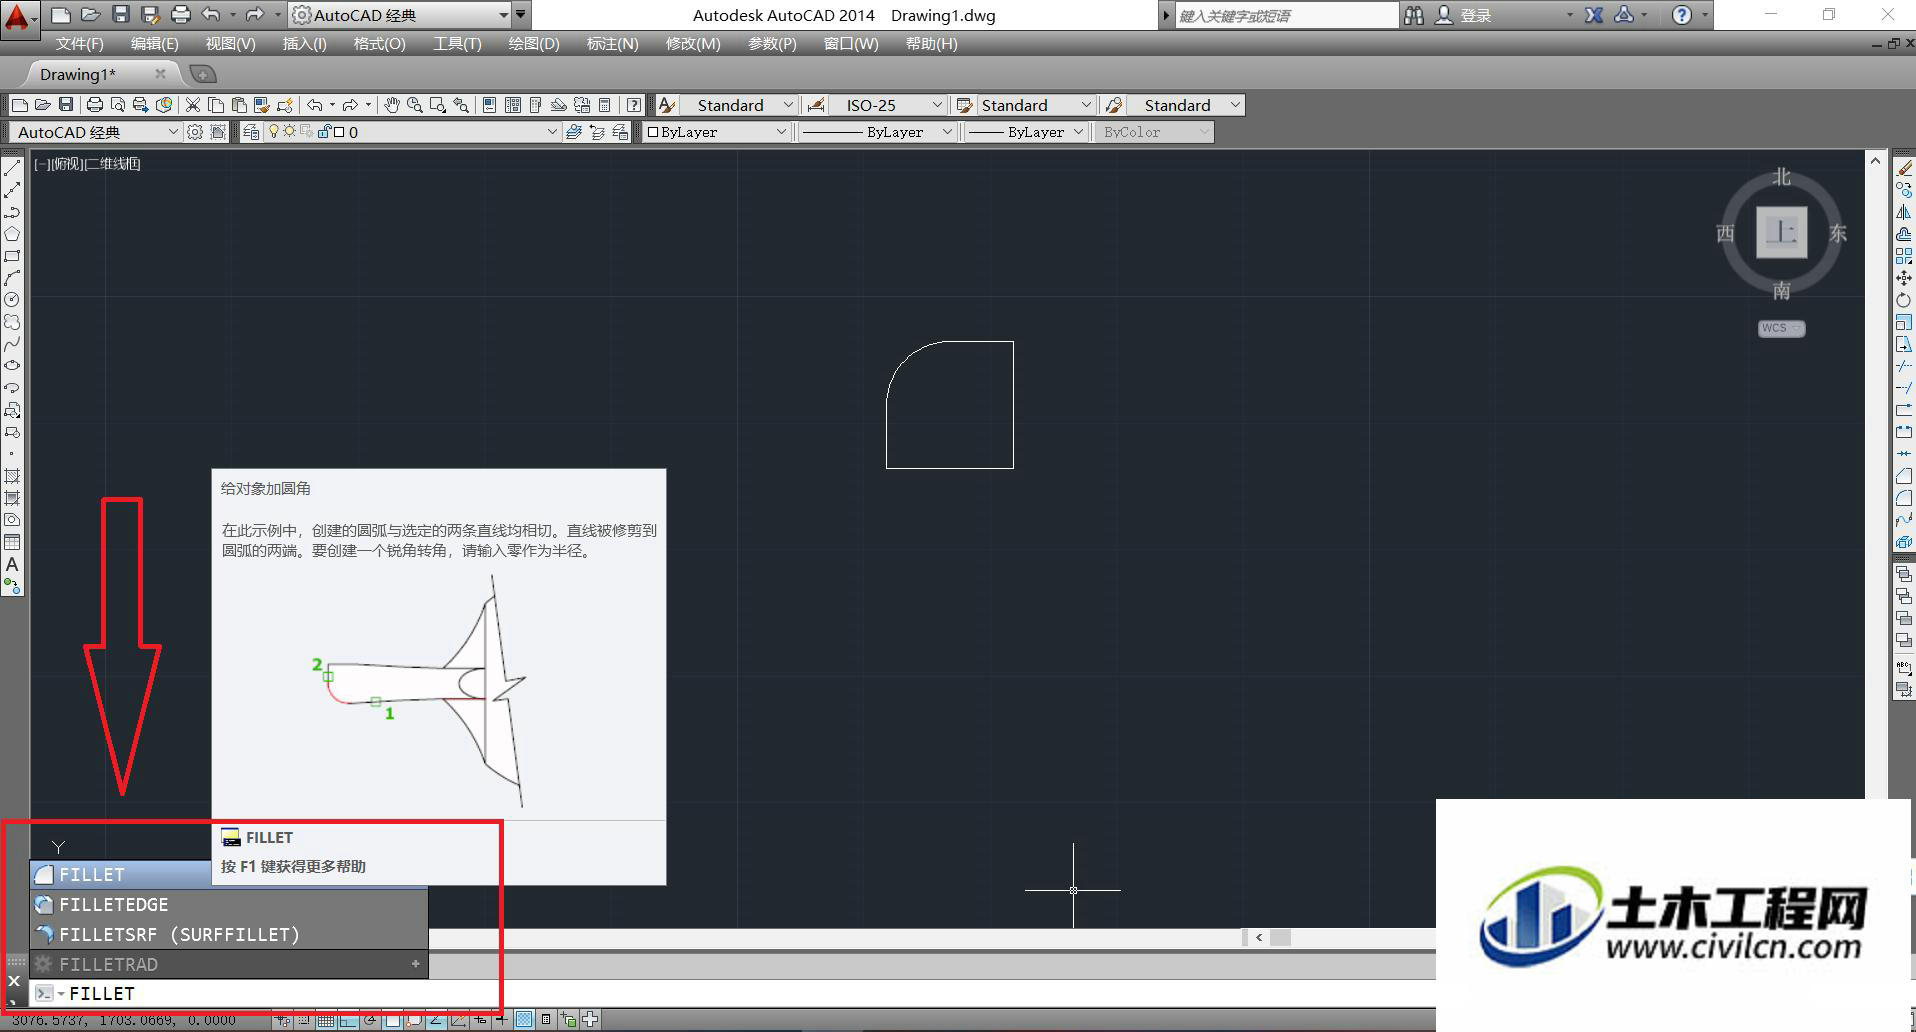Toggle Ortho Mode in status bar
The height and width of the screenshot is (1032, 1916).
(348, 1020)
